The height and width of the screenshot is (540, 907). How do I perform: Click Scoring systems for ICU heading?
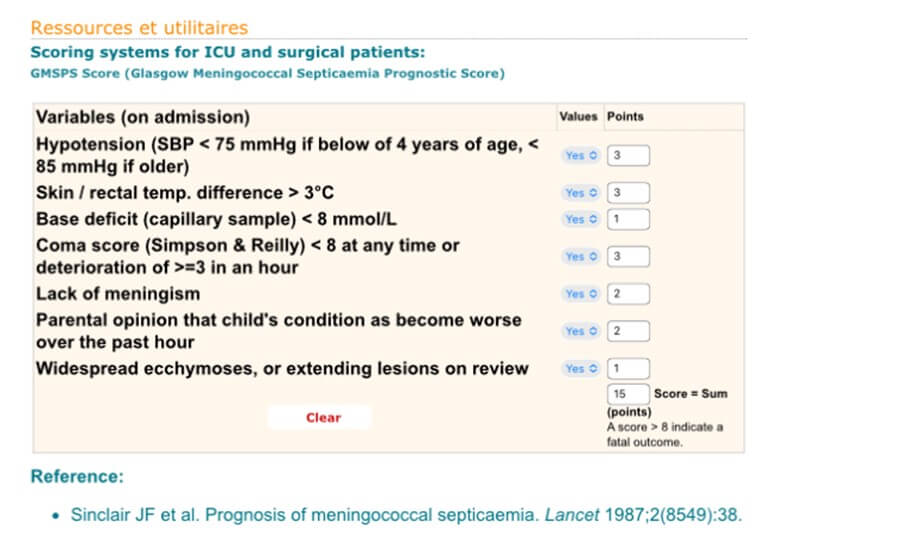[228, 52]
